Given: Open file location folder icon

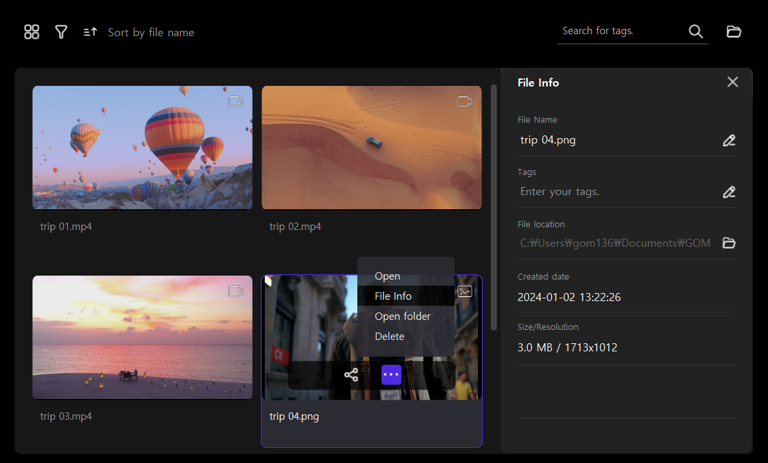Looking at the screenshot, I should click(729, 243).
